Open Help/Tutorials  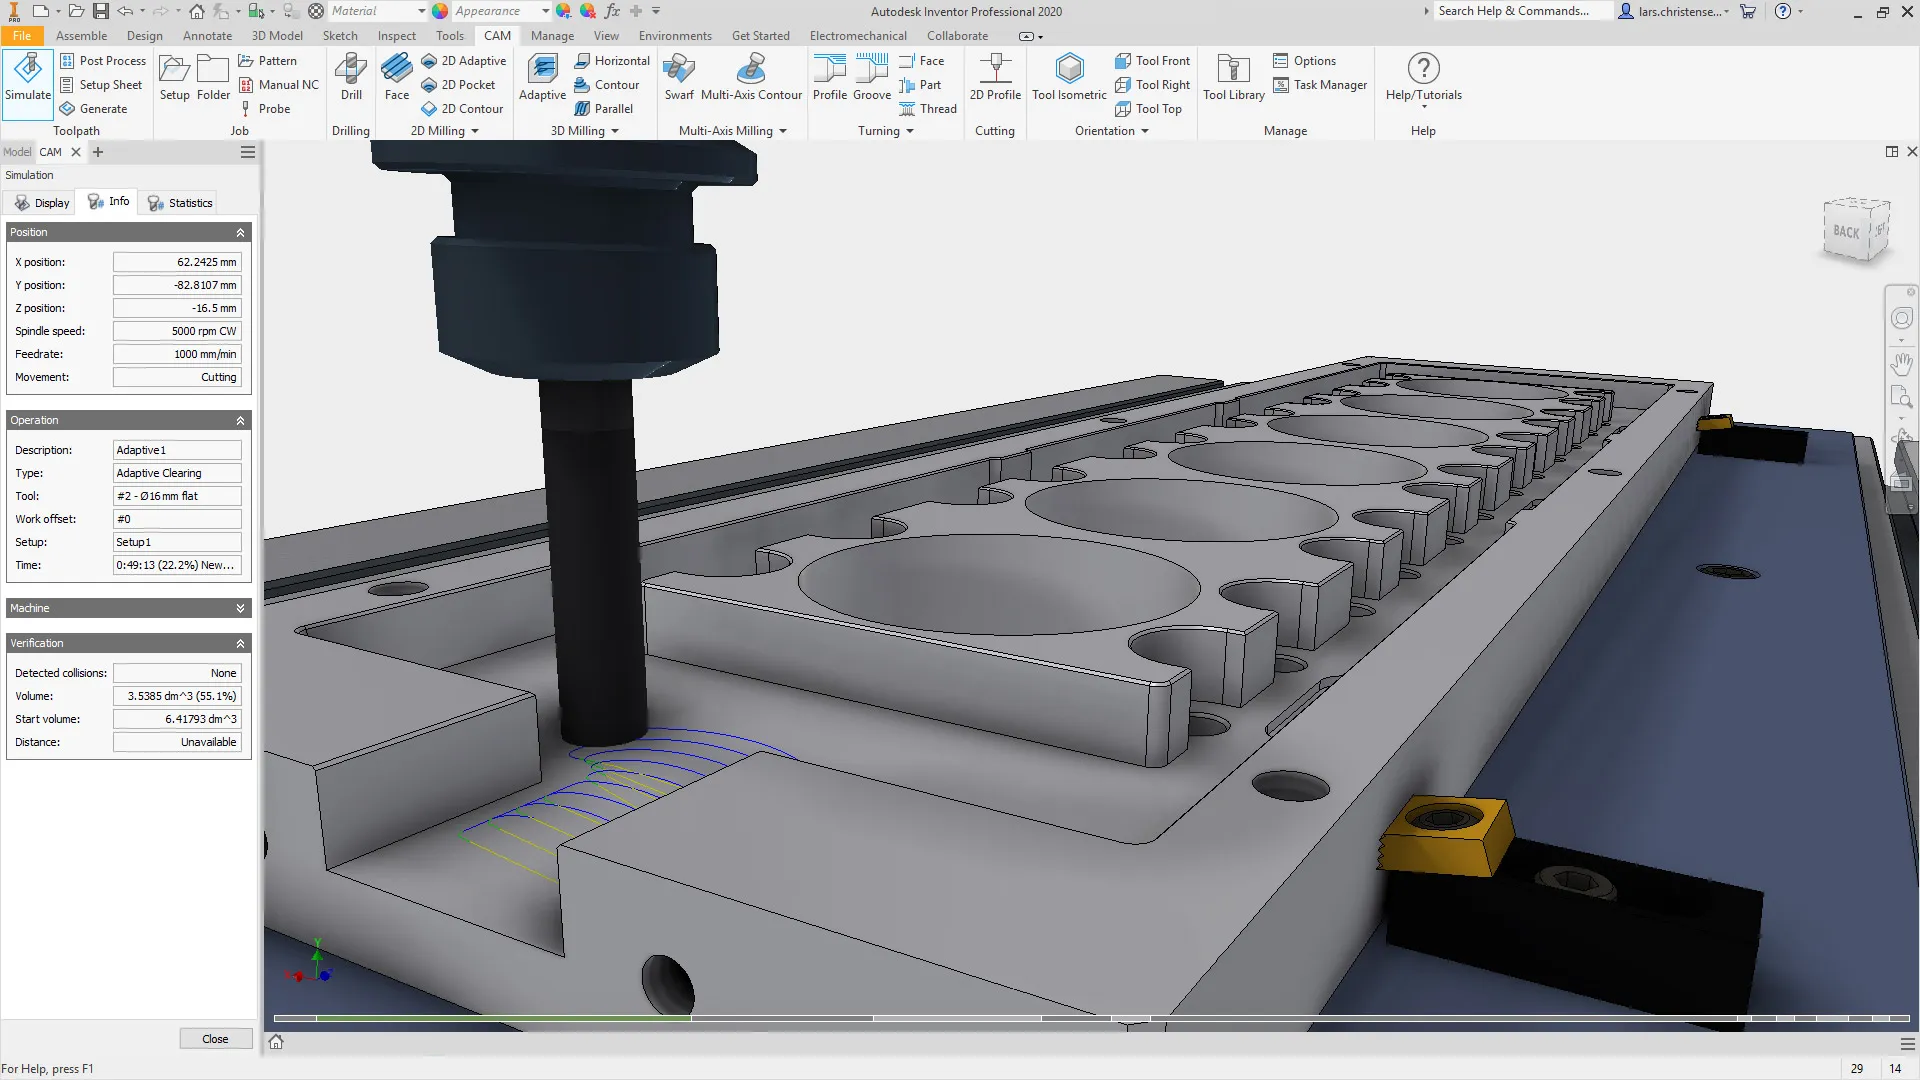tap(1423, 78)
